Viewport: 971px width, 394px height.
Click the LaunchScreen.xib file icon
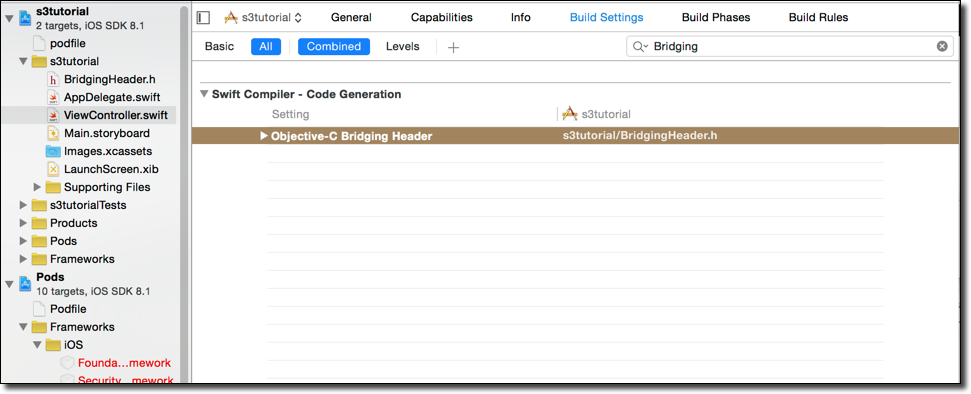click(x=53, y=169)
